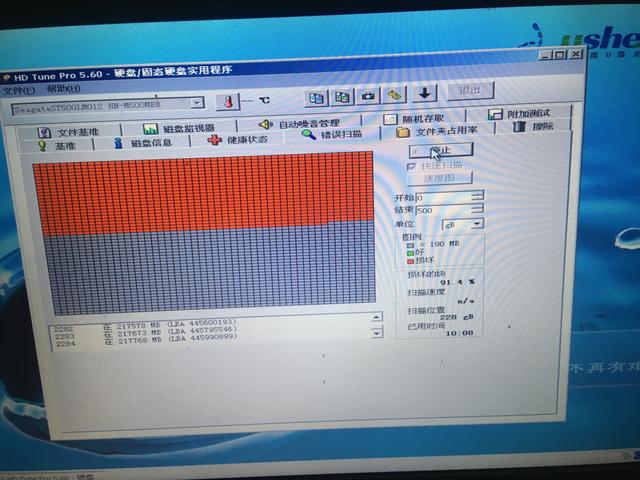Click the 91.4 % damaged blocks value
Screen dimensions: 640x480
click(x=457, y=282)
